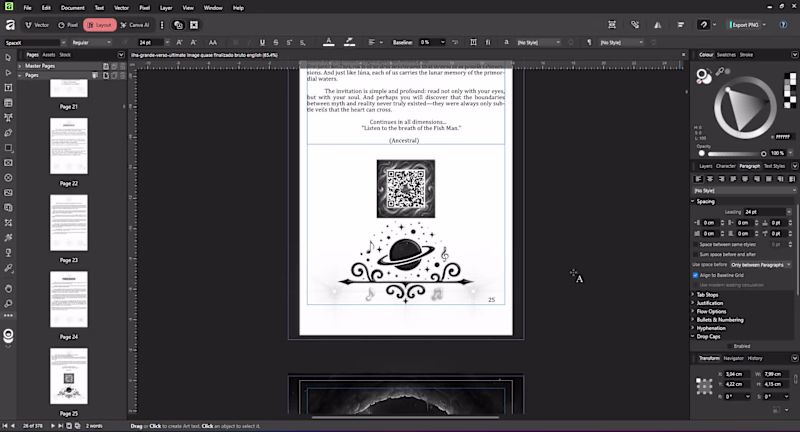Image resolution: width=800 pixels, height=432 pixels.
Task: Switch to Canva AI mode
Action: 135,25
